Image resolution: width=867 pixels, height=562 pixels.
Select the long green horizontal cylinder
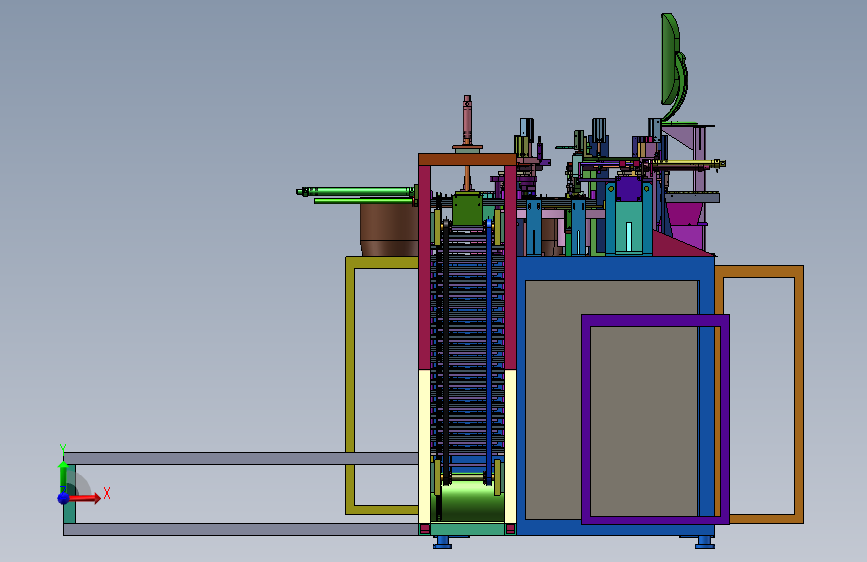pos(357,192)
